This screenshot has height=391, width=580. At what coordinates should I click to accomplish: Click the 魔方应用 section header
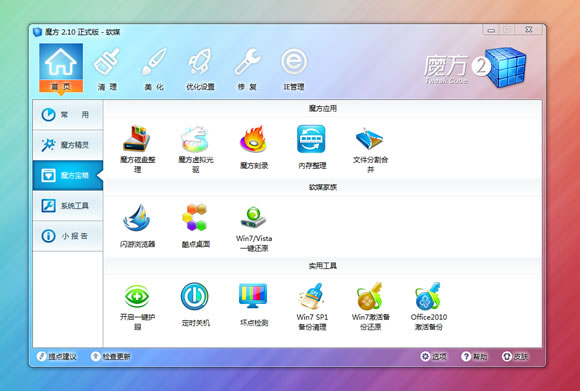[323, 108]
